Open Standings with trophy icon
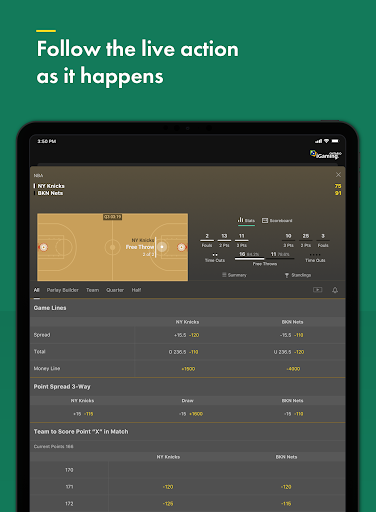 [x=298, y=275]
